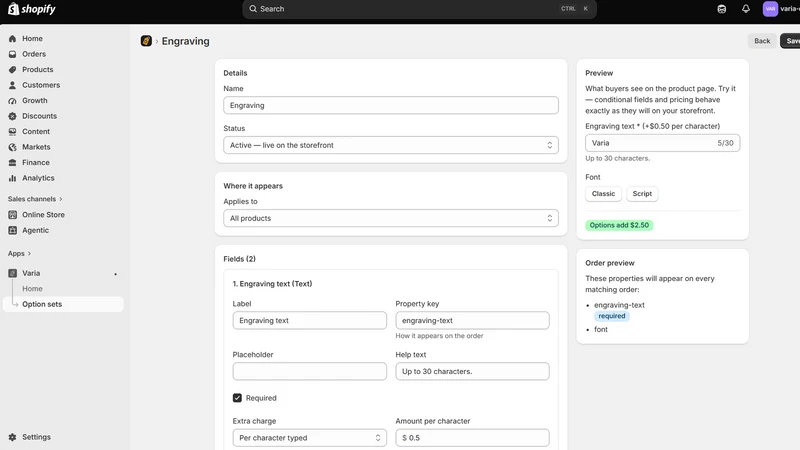This screenshot has height=450, width=800.
Task: Click the Varia app icon in breadcrumb
Action: tap(146, 41)
